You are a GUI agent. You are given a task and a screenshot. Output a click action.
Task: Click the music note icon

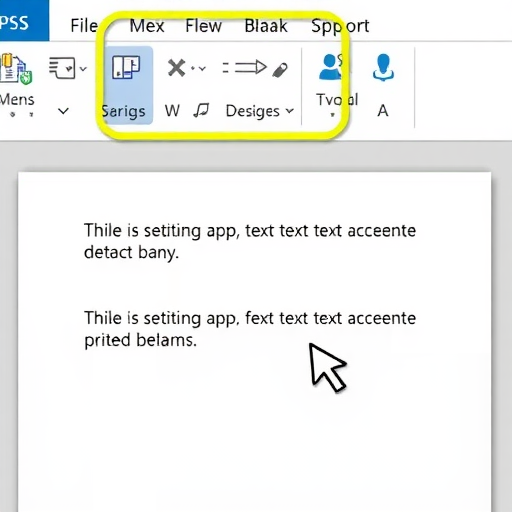pos(201,110)
